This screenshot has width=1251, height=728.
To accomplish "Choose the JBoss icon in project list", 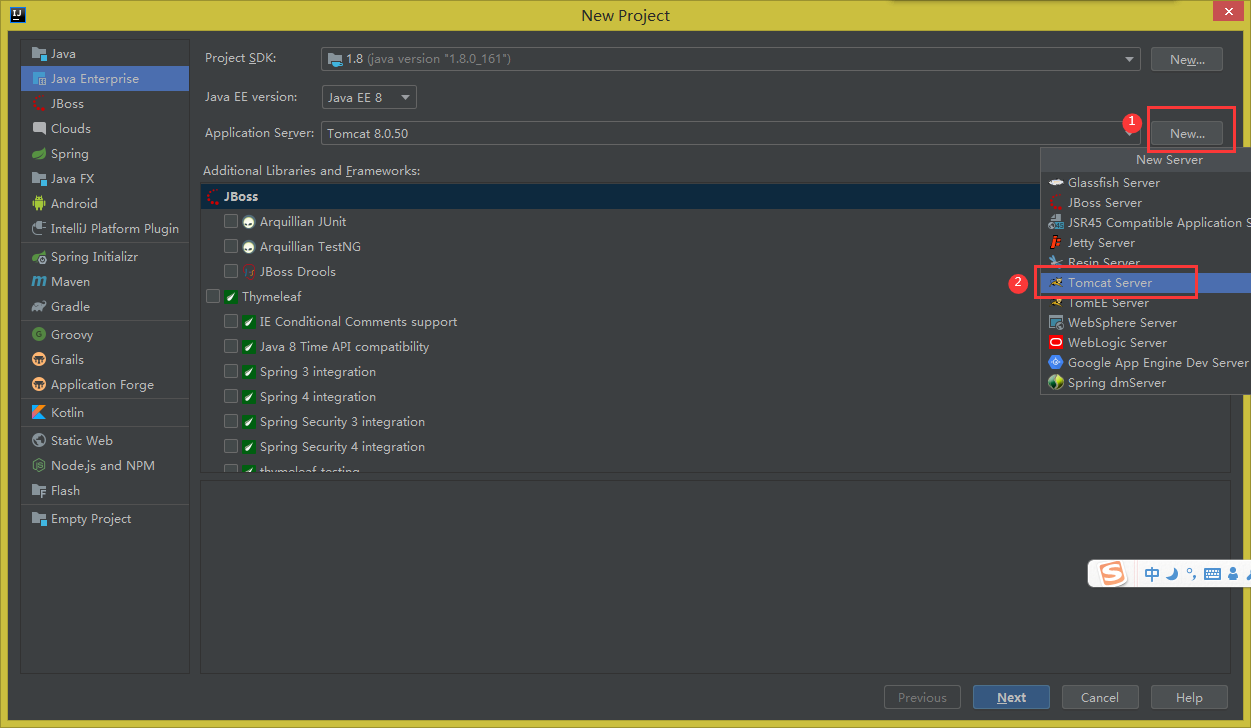I will (x=39, y=104).
